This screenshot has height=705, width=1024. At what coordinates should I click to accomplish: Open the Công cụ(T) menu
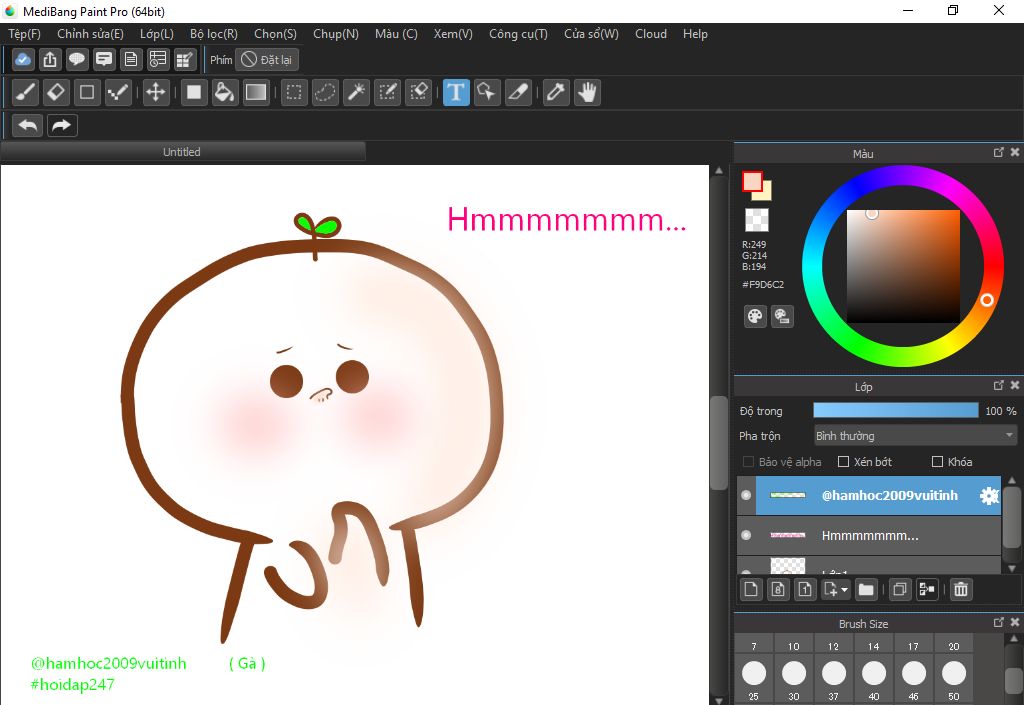point(519,34)
